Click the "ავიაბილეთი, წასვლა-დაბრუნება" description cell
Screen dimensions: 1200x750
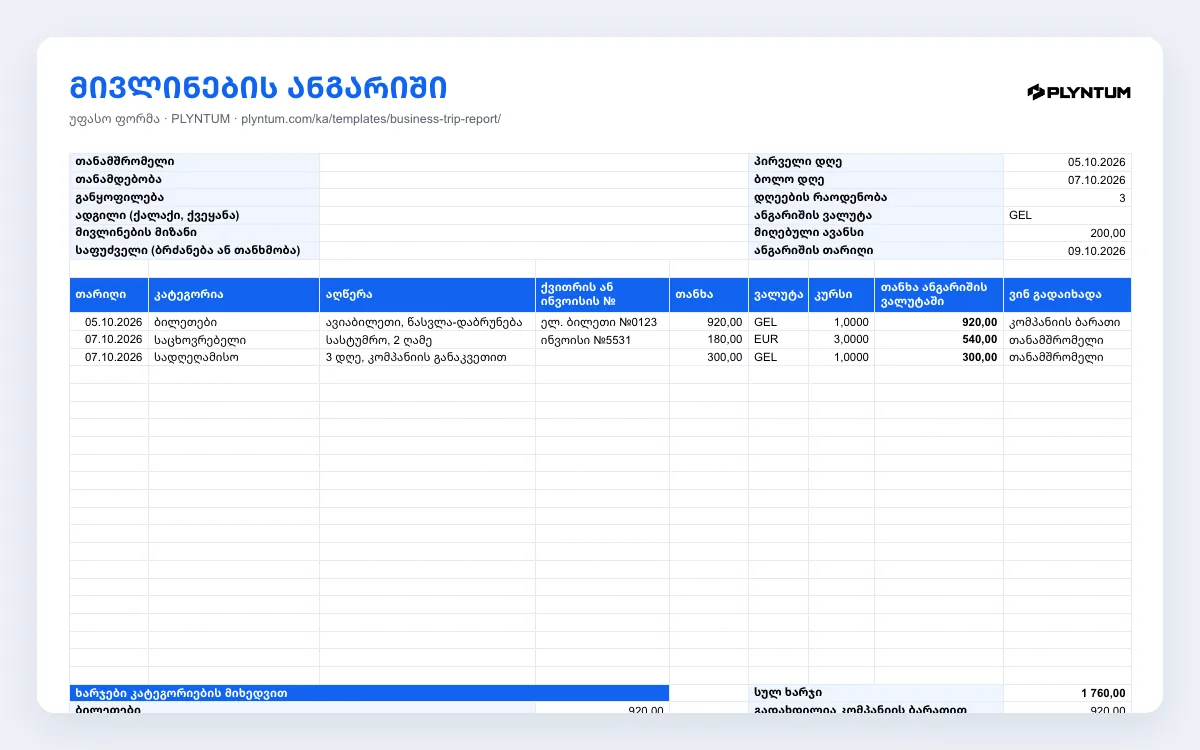click(x=427, y=322)
